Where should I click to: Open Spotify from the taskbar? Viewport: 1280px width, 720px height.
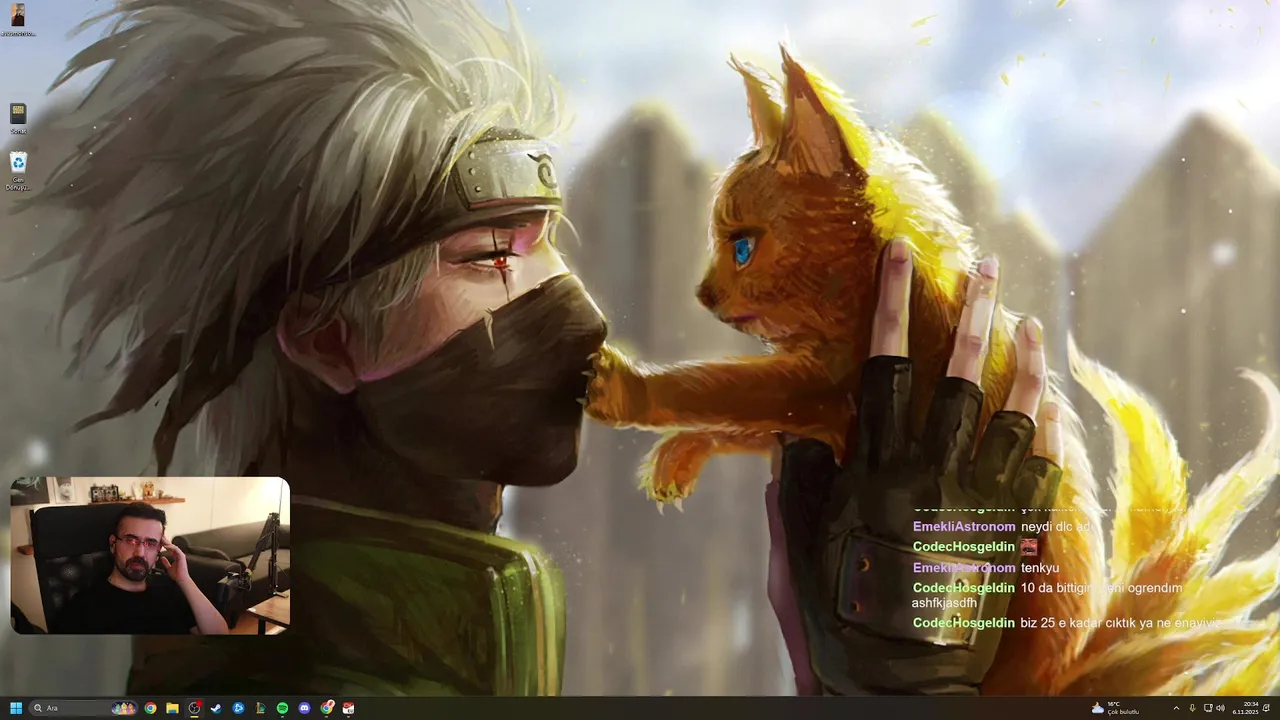(x=282, y=708)
